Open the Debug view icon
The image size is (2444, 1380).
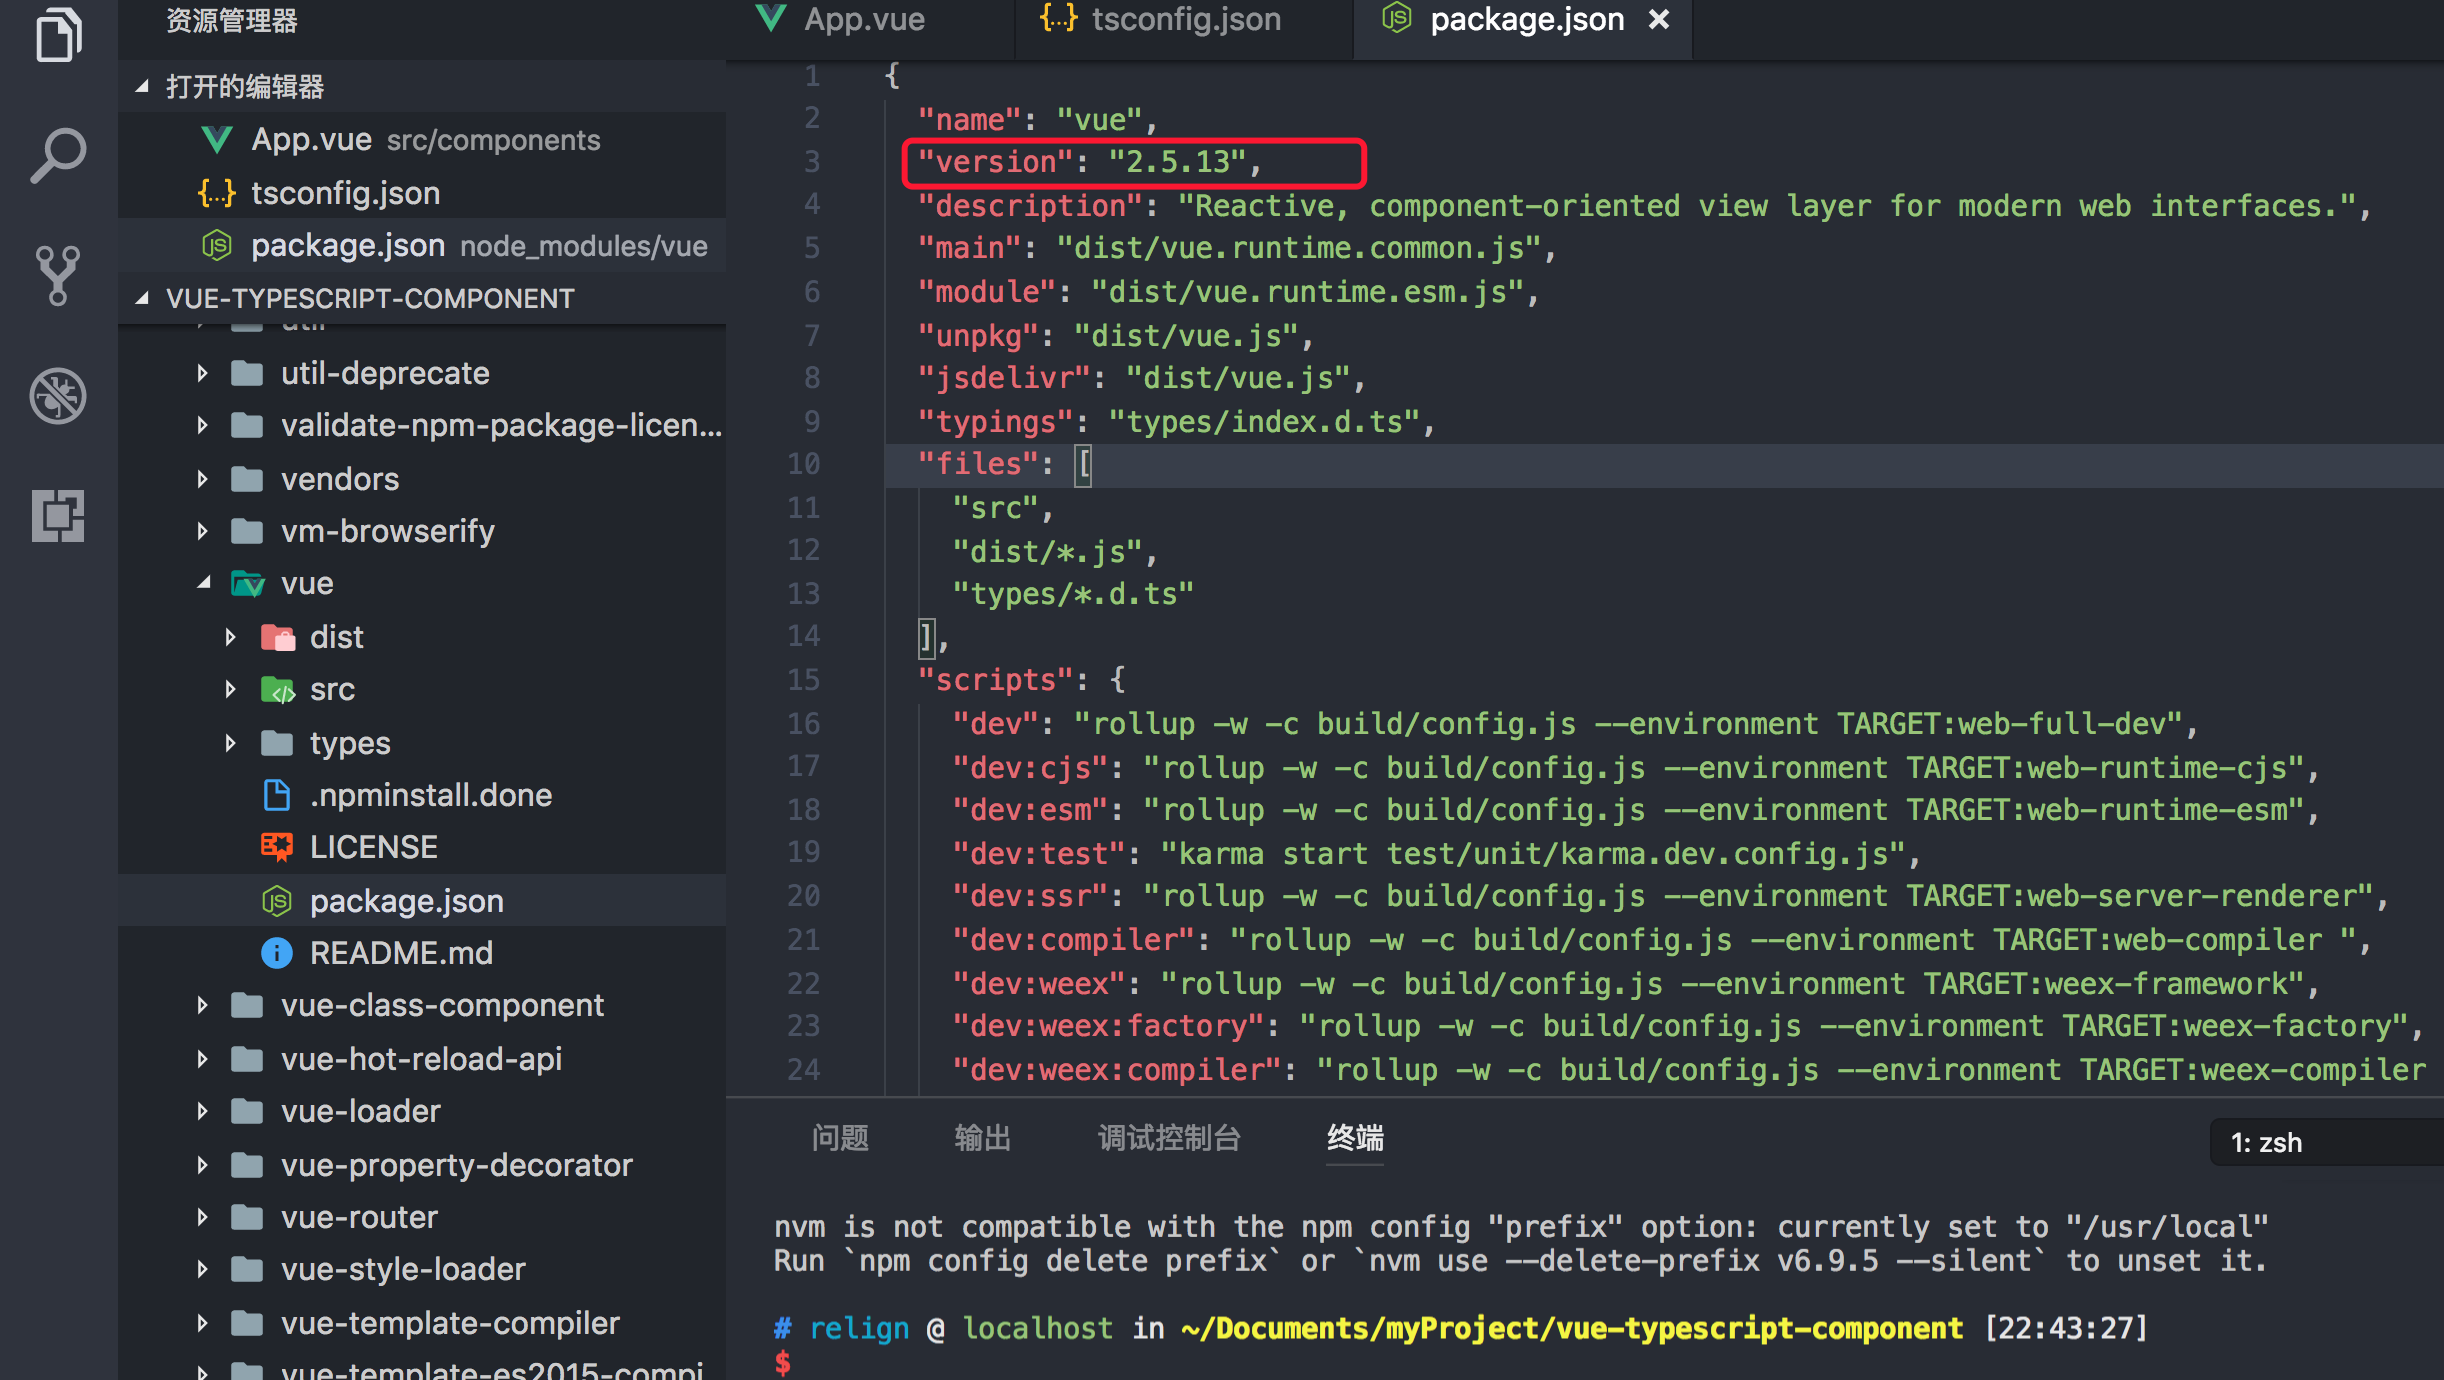pos(57,396)
